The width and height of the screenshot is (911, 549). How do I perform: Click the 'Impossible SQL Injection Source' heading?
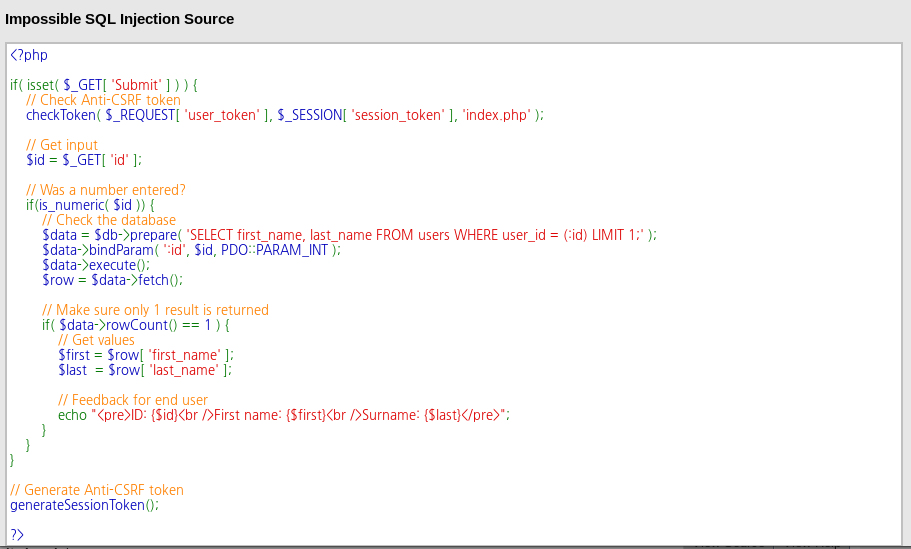[119, 19]
